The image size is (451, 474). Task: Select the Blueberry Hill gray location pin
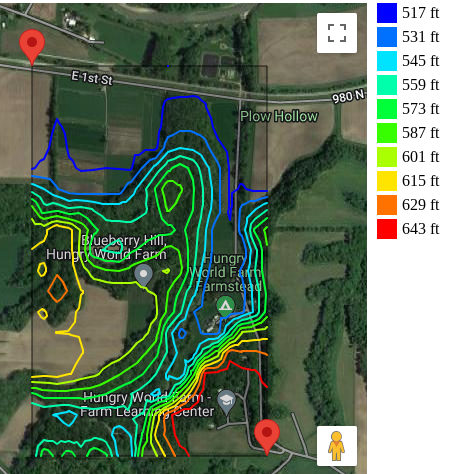pyautogui.click(x=143, y=275)
